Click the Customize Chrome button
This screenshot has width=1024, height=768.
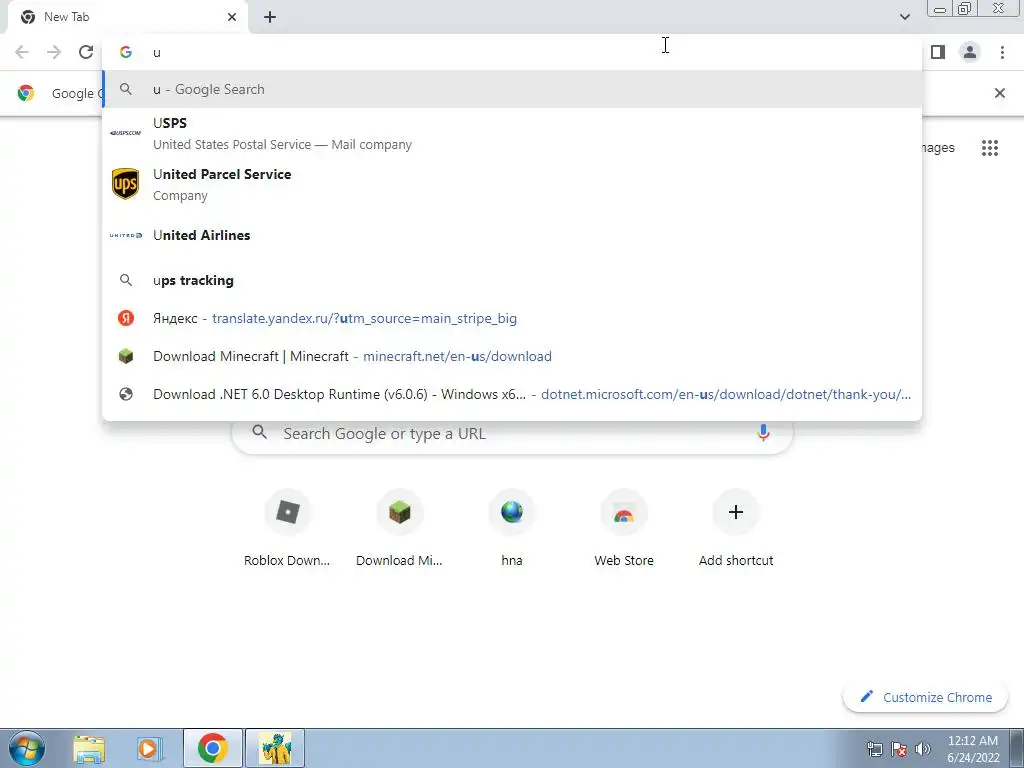[x=926, y=697]
